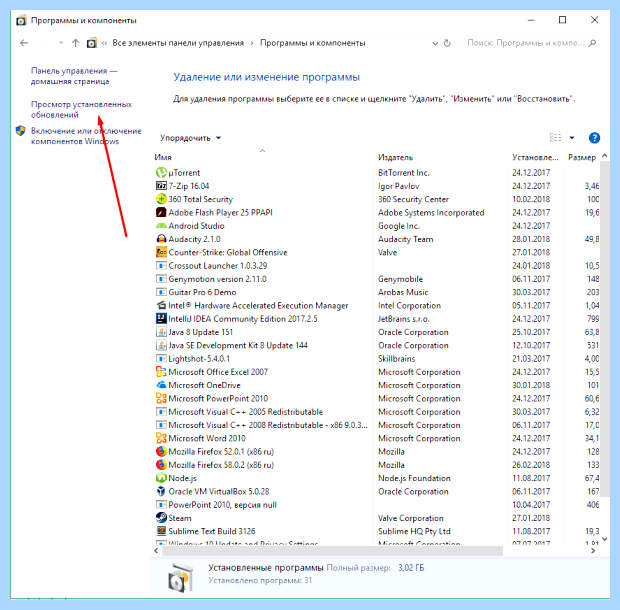
Task: Open the address bar history dropdown
Action: [x=435, y=43]
